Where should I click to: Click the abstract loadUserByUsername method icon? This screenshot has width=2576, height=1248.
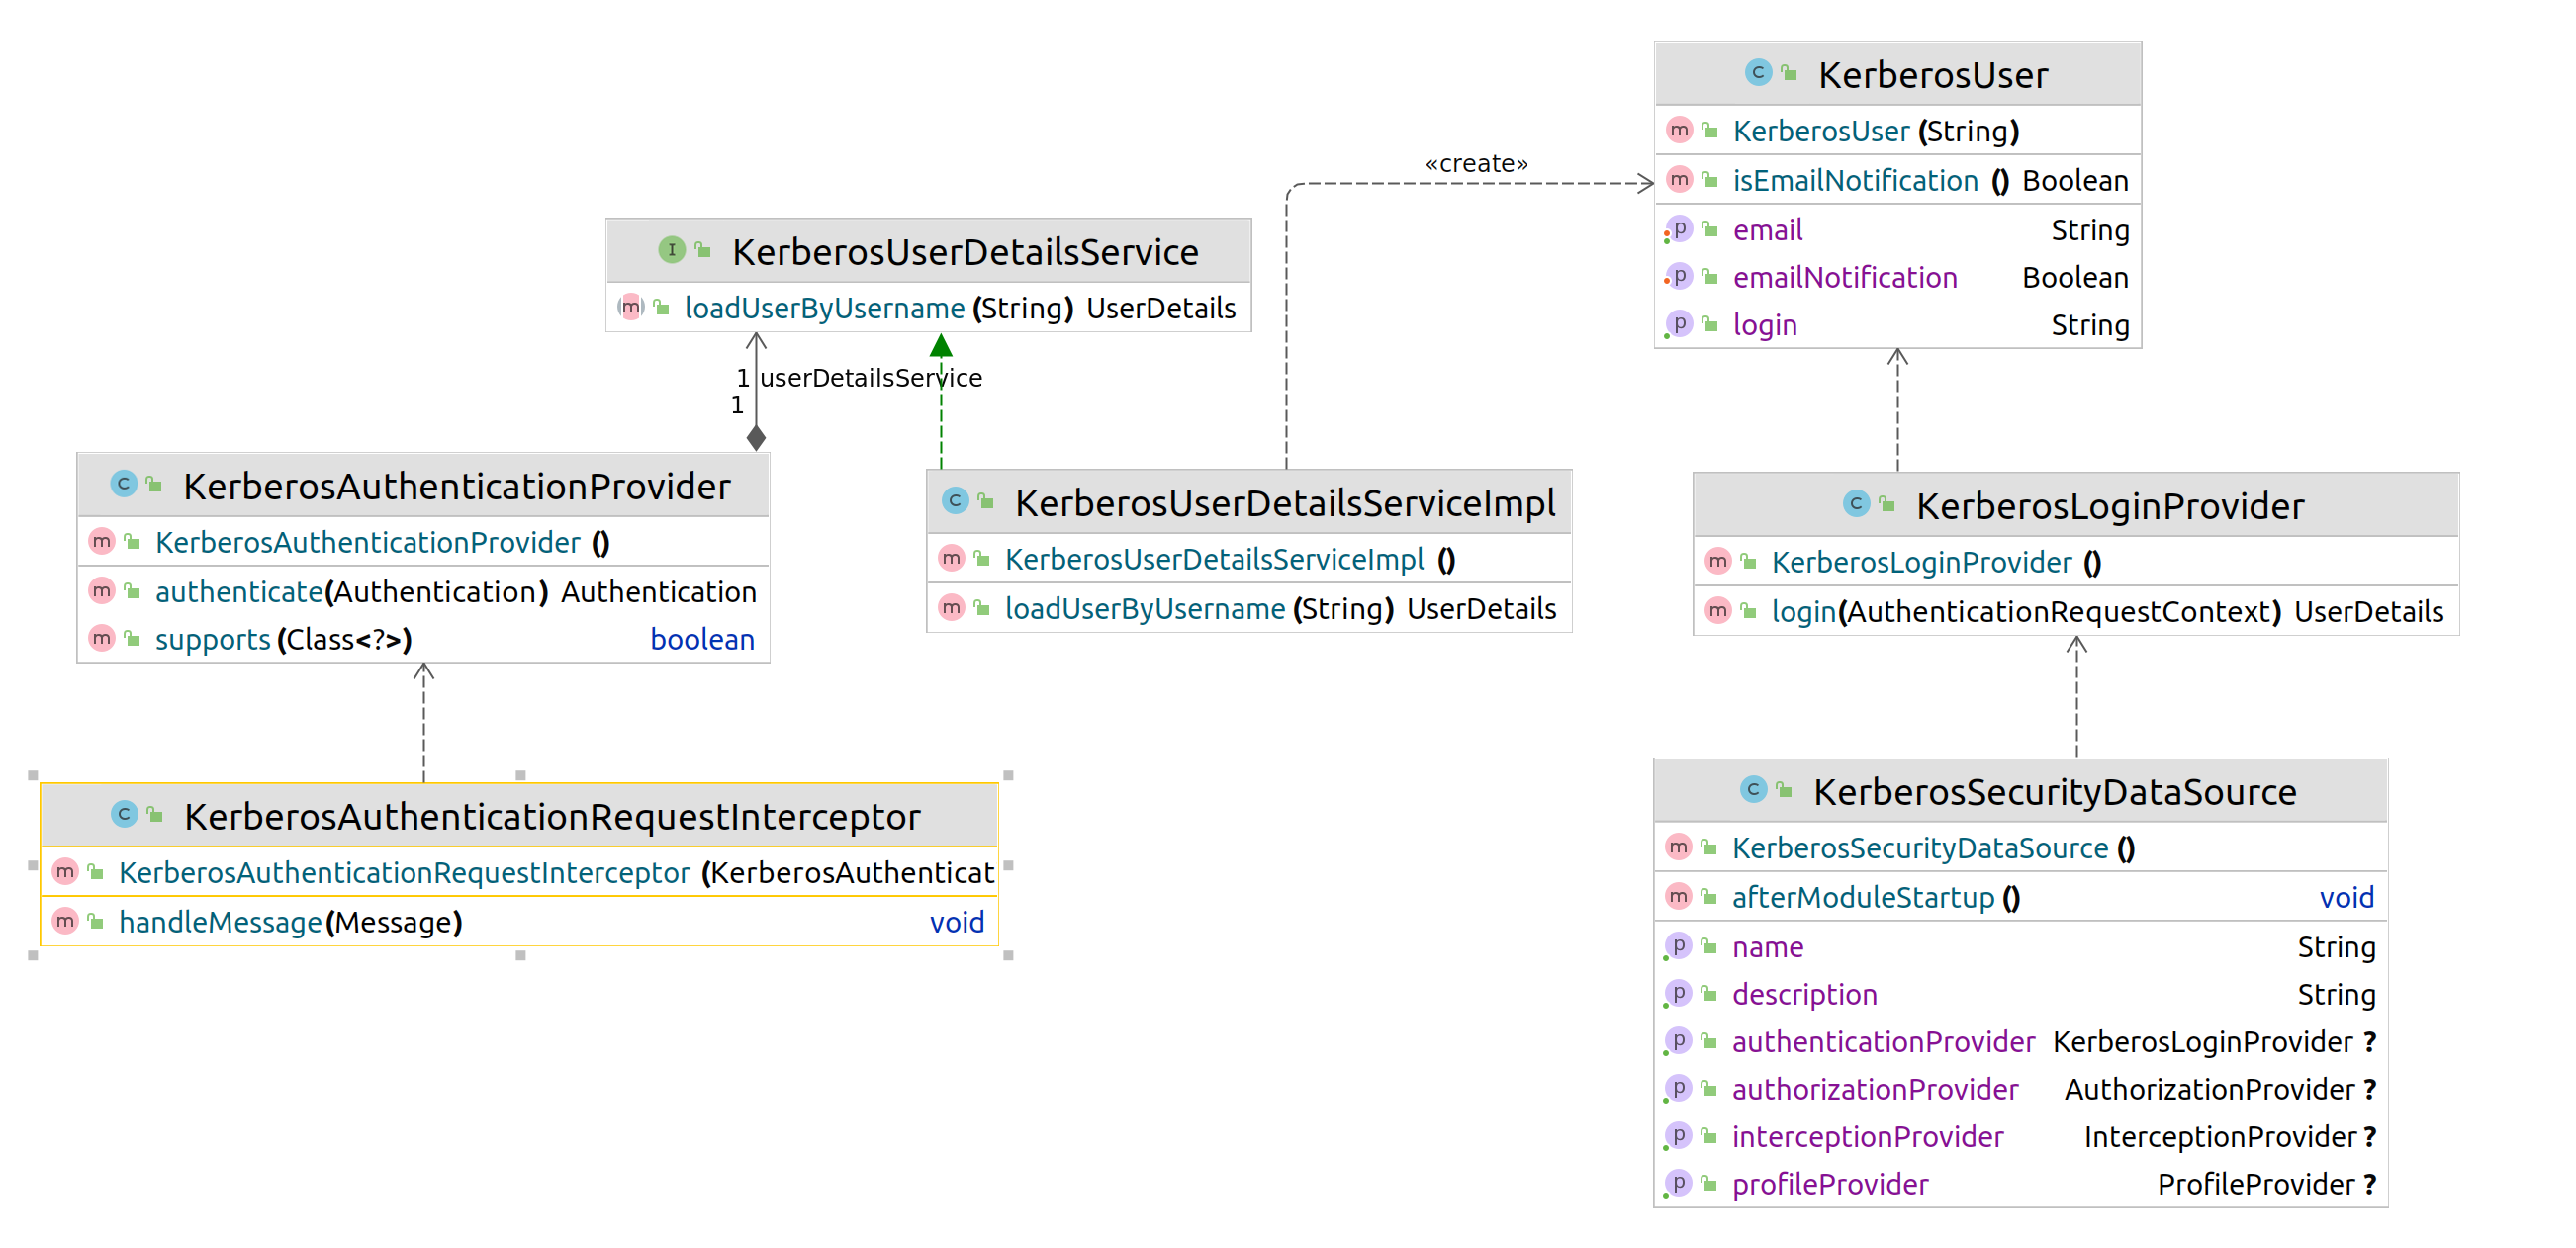[630, 307]
